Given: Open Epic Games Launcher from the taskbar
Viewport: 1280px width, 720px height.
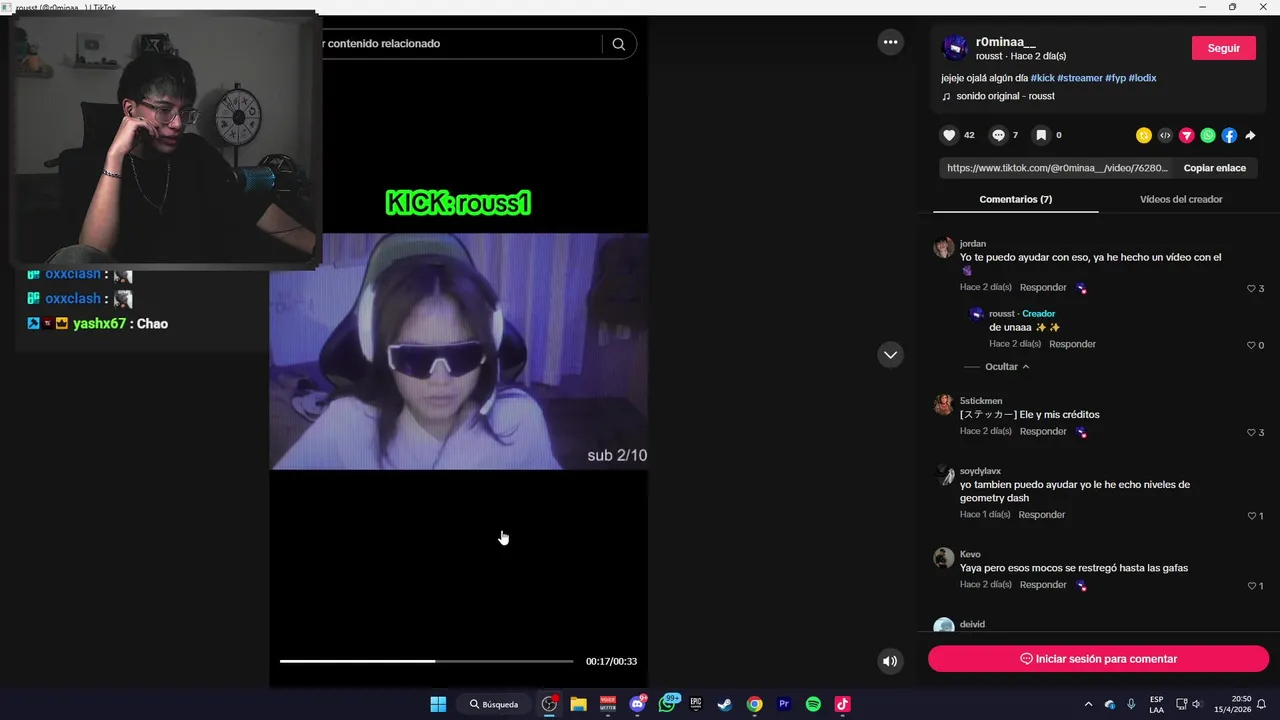Looking at the screenshot, I should pyautogui.click(x=696, y=704).
